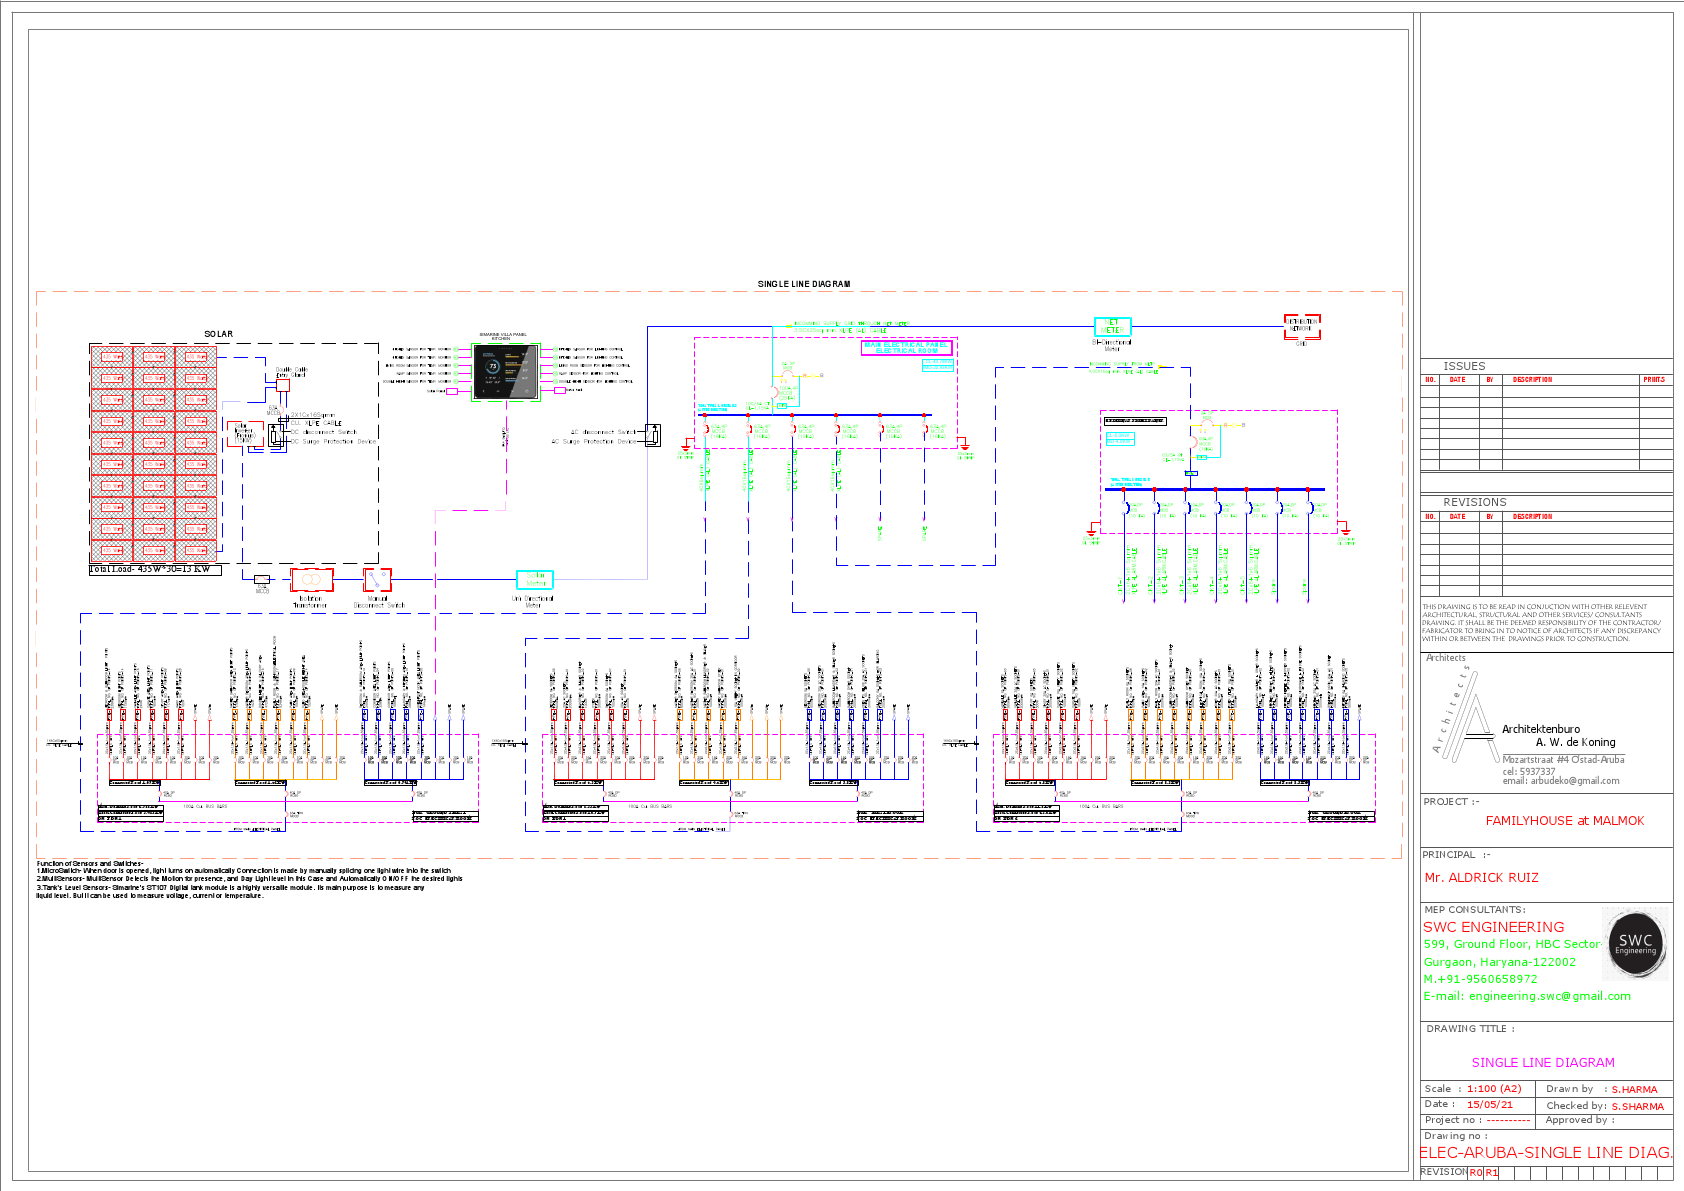The height and width of the screenshot is (1191, 1684).
Task: Click the Bimarine Villa Panel touchscreen display
Action: pos(506,370)
